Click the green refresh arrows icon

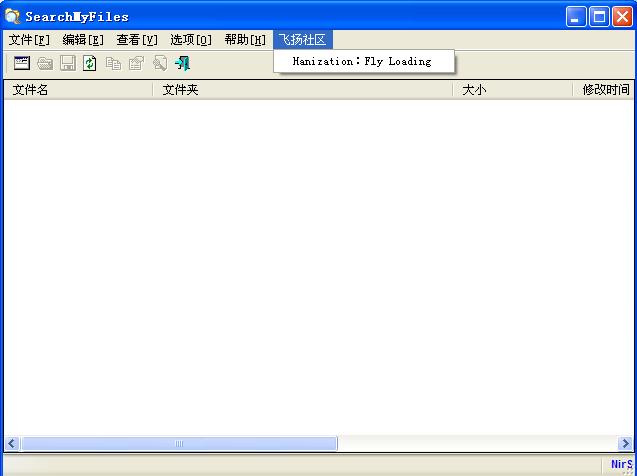pyautogui.click(x=90, y=63)
